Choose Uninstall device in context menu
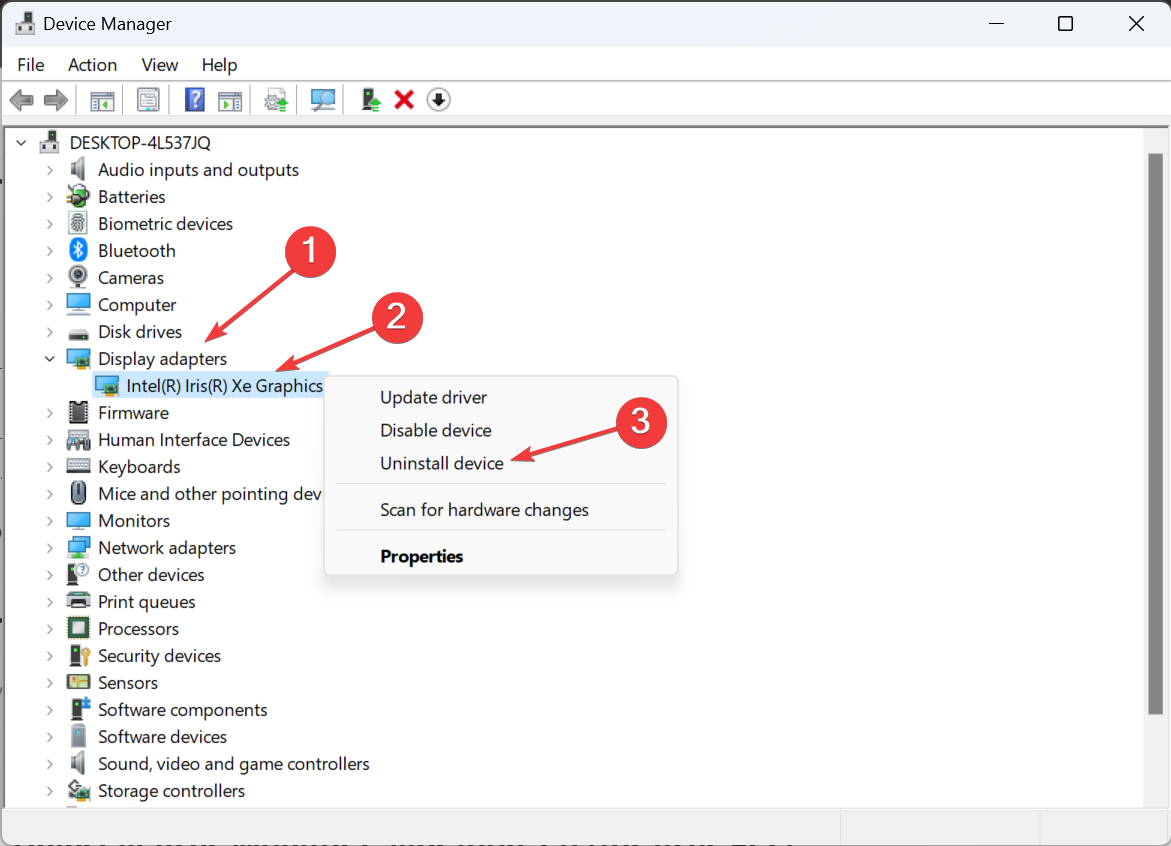This screenshot has height=846, width=1171. tap(441, 463)
